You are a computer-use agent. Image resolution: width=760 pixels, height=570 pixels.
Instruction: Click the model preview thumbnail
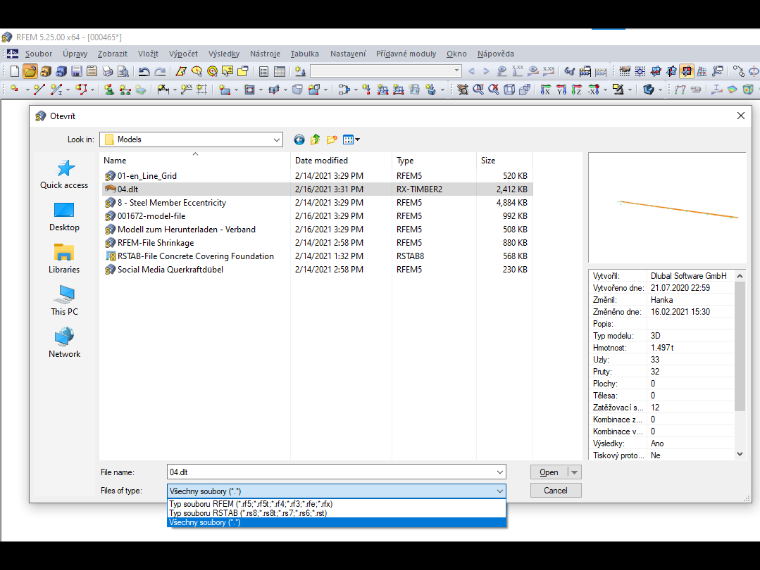(667, 208)
